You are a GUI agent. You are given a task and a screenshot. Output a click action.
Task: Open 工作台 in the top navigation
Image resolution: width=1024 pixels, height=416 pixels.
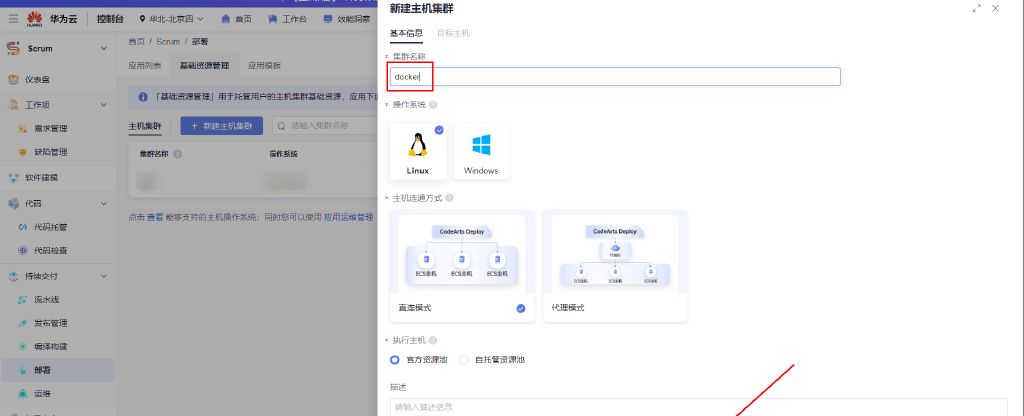pos(287,19)
